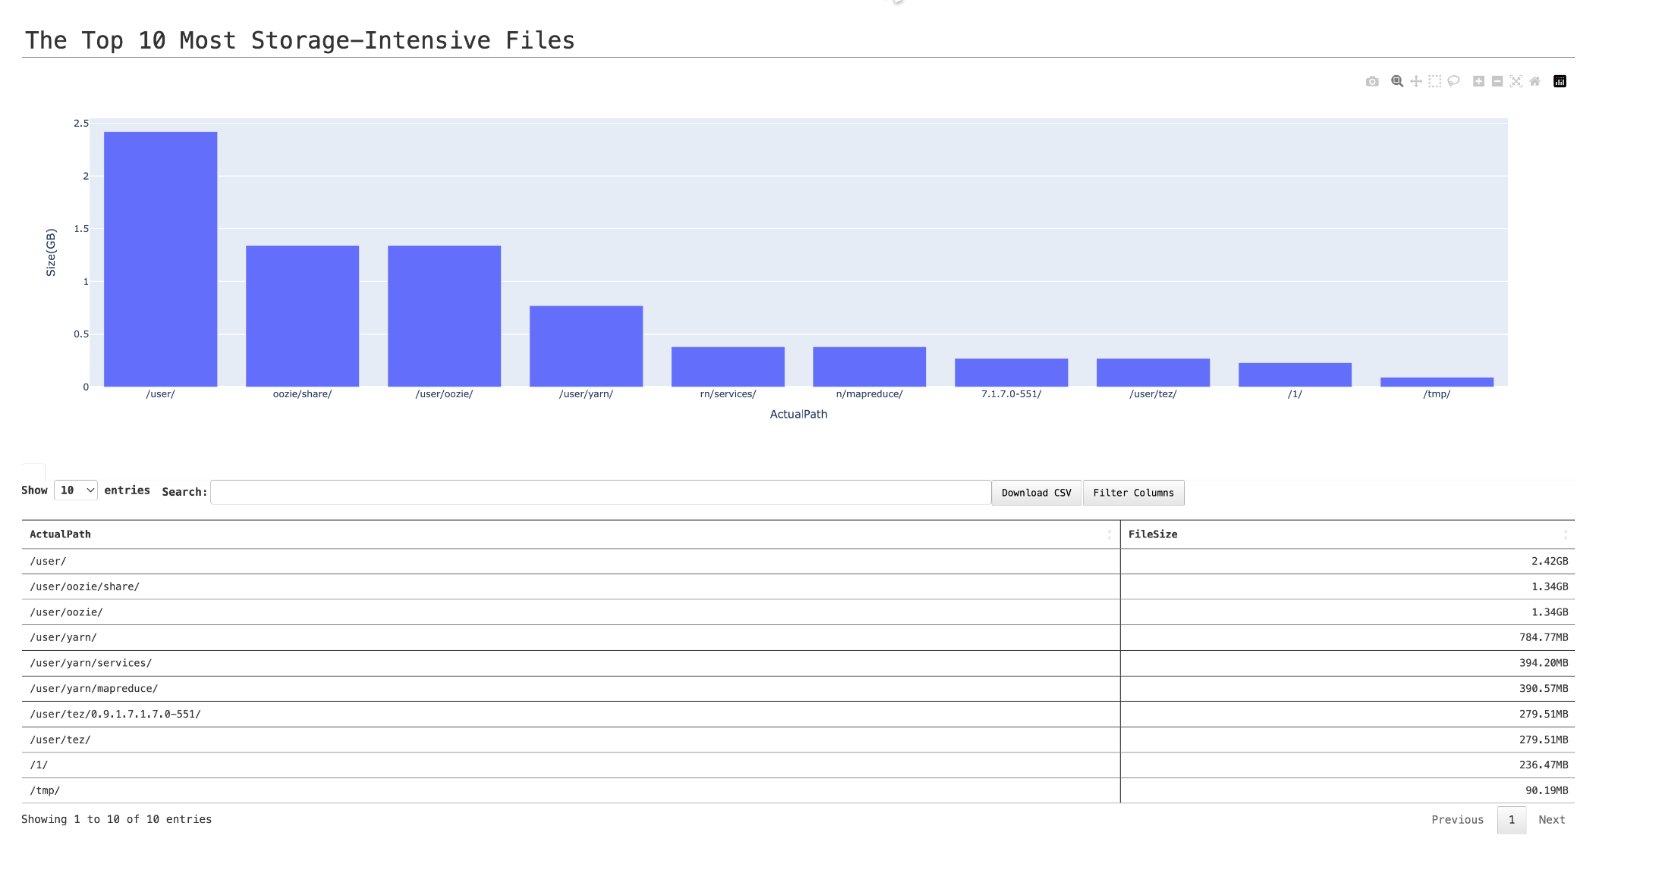1656x882 pixels.
Task: Sort table by FileSize column header
Action: coord(1347,534)
